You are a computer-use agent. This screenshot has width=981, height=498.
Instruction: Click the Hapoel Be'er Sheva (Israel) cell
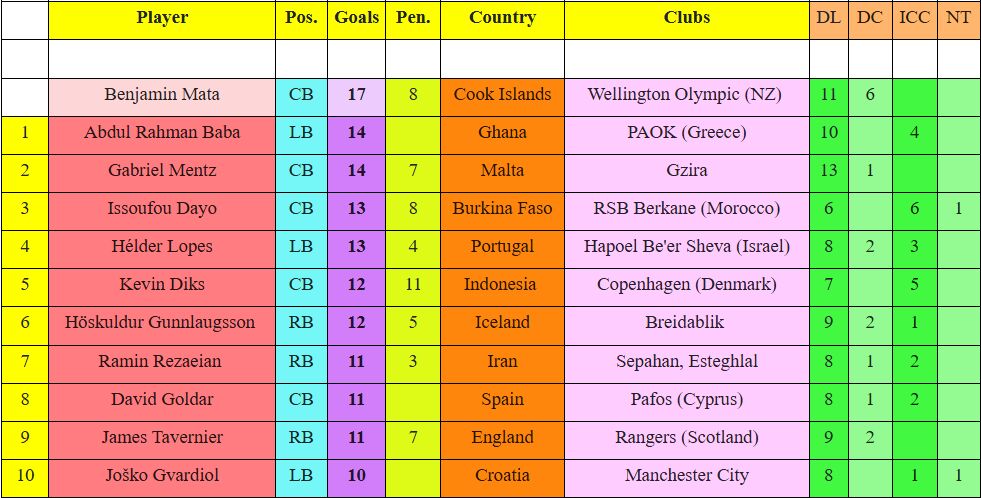[687, 247]
